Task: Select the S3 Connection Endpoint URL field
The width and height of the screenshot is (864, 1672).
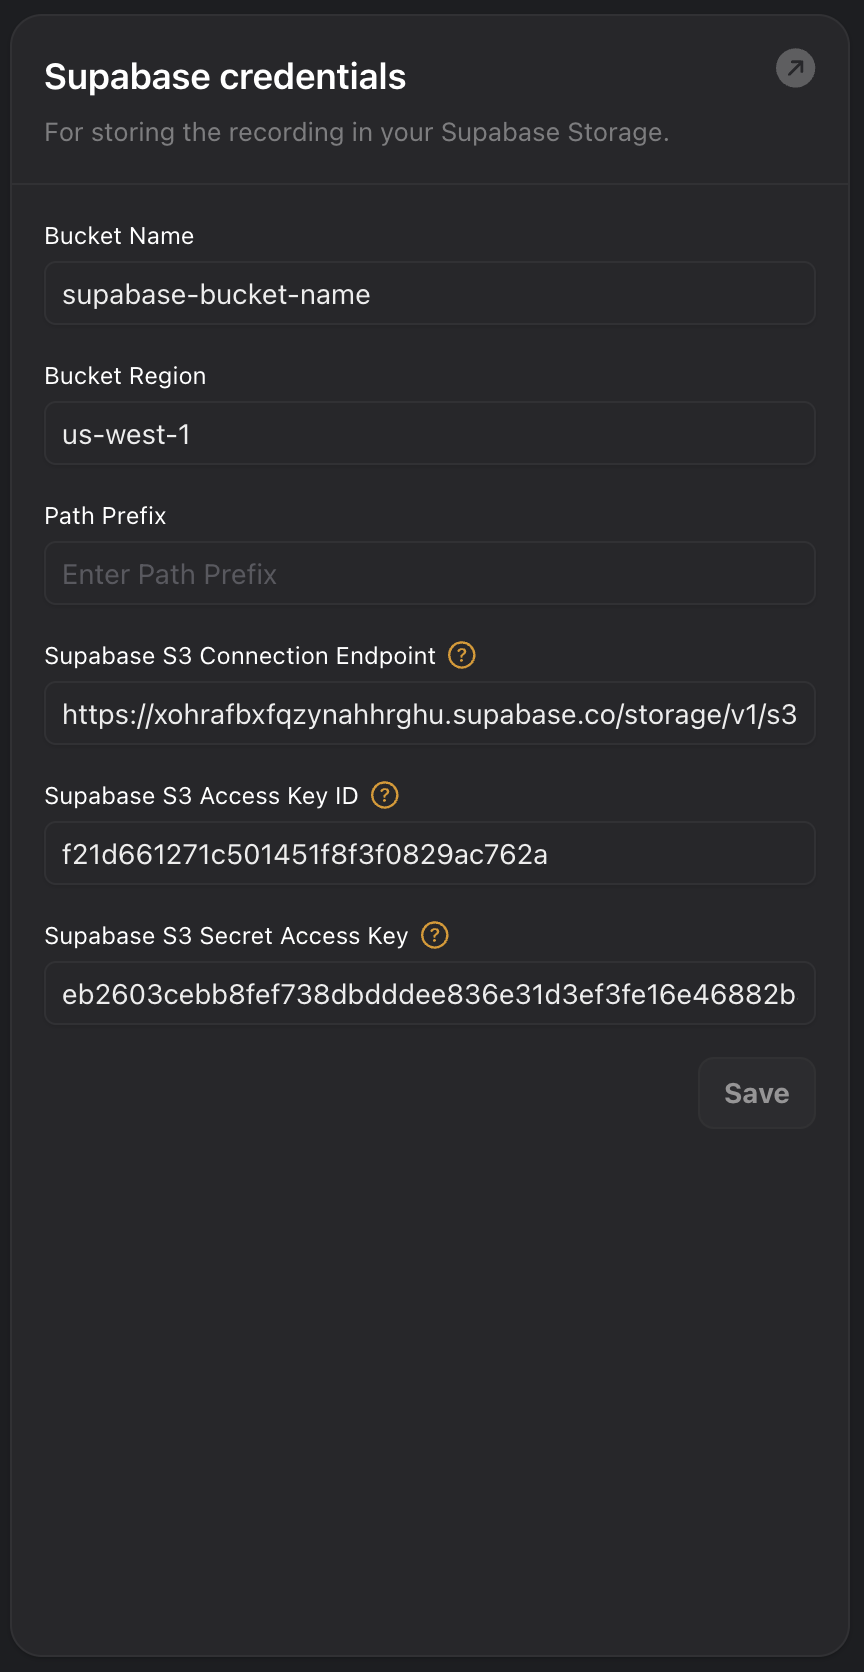Action: point(429,714)
